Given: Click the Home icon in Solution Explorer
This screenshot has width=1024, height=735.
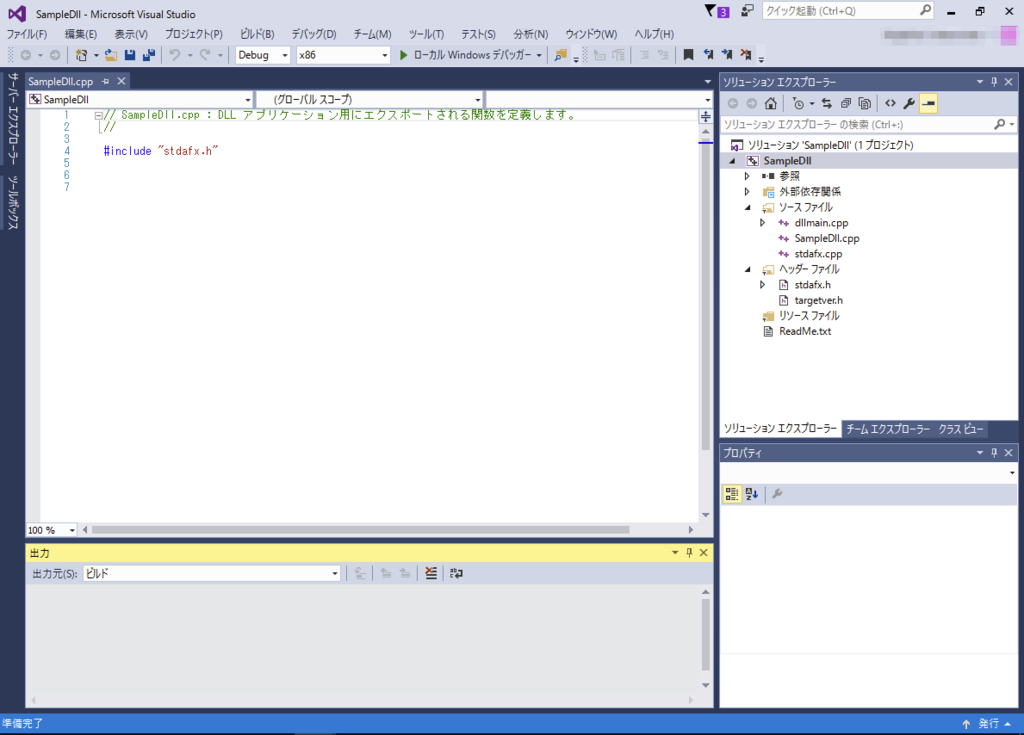Looking at the screenshot, I should 770,103.
